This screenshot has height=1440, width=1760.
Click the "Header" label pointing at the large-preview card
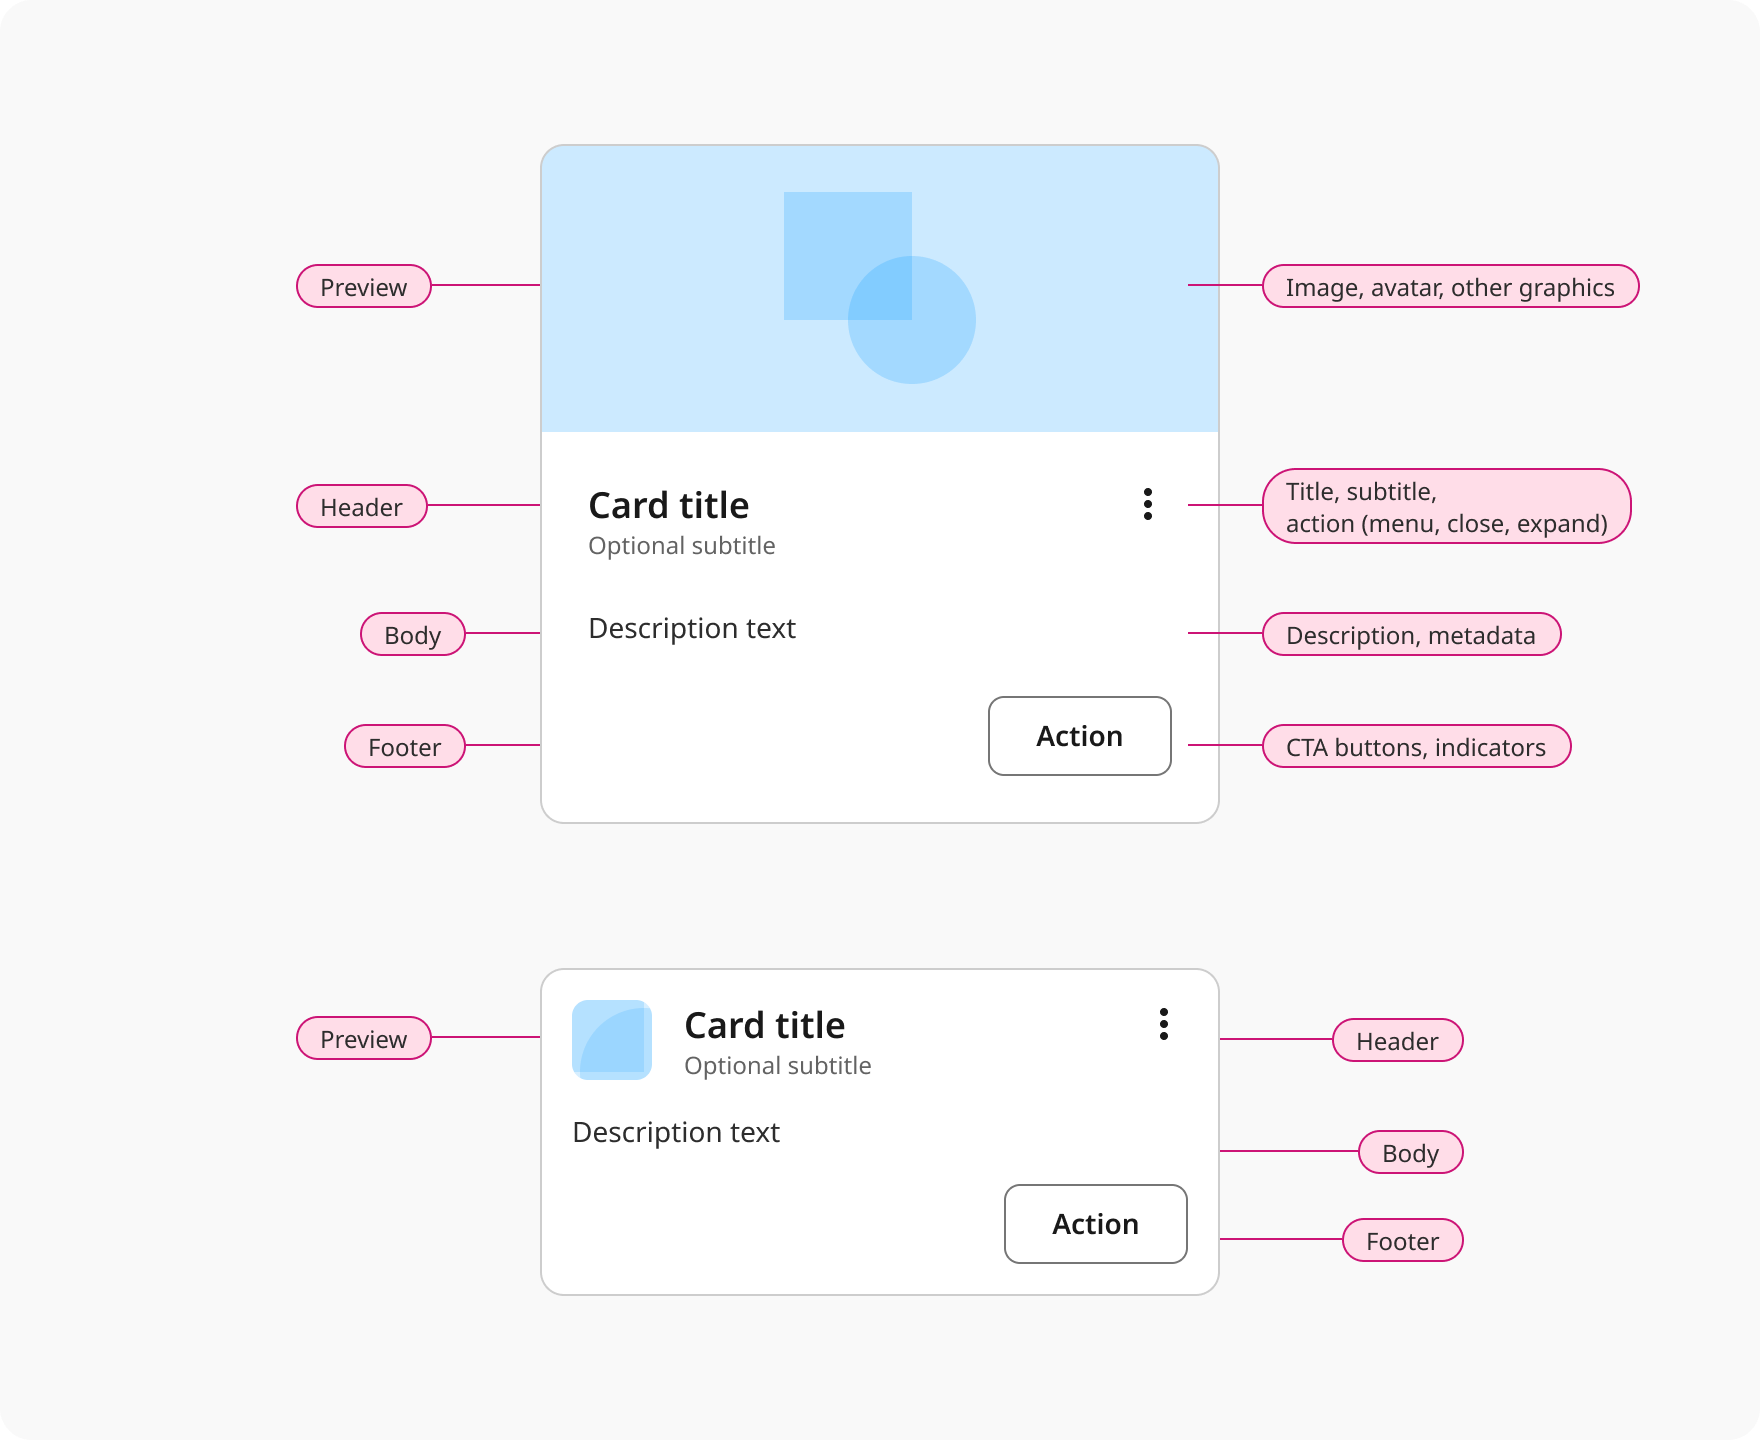click(362, 506)
